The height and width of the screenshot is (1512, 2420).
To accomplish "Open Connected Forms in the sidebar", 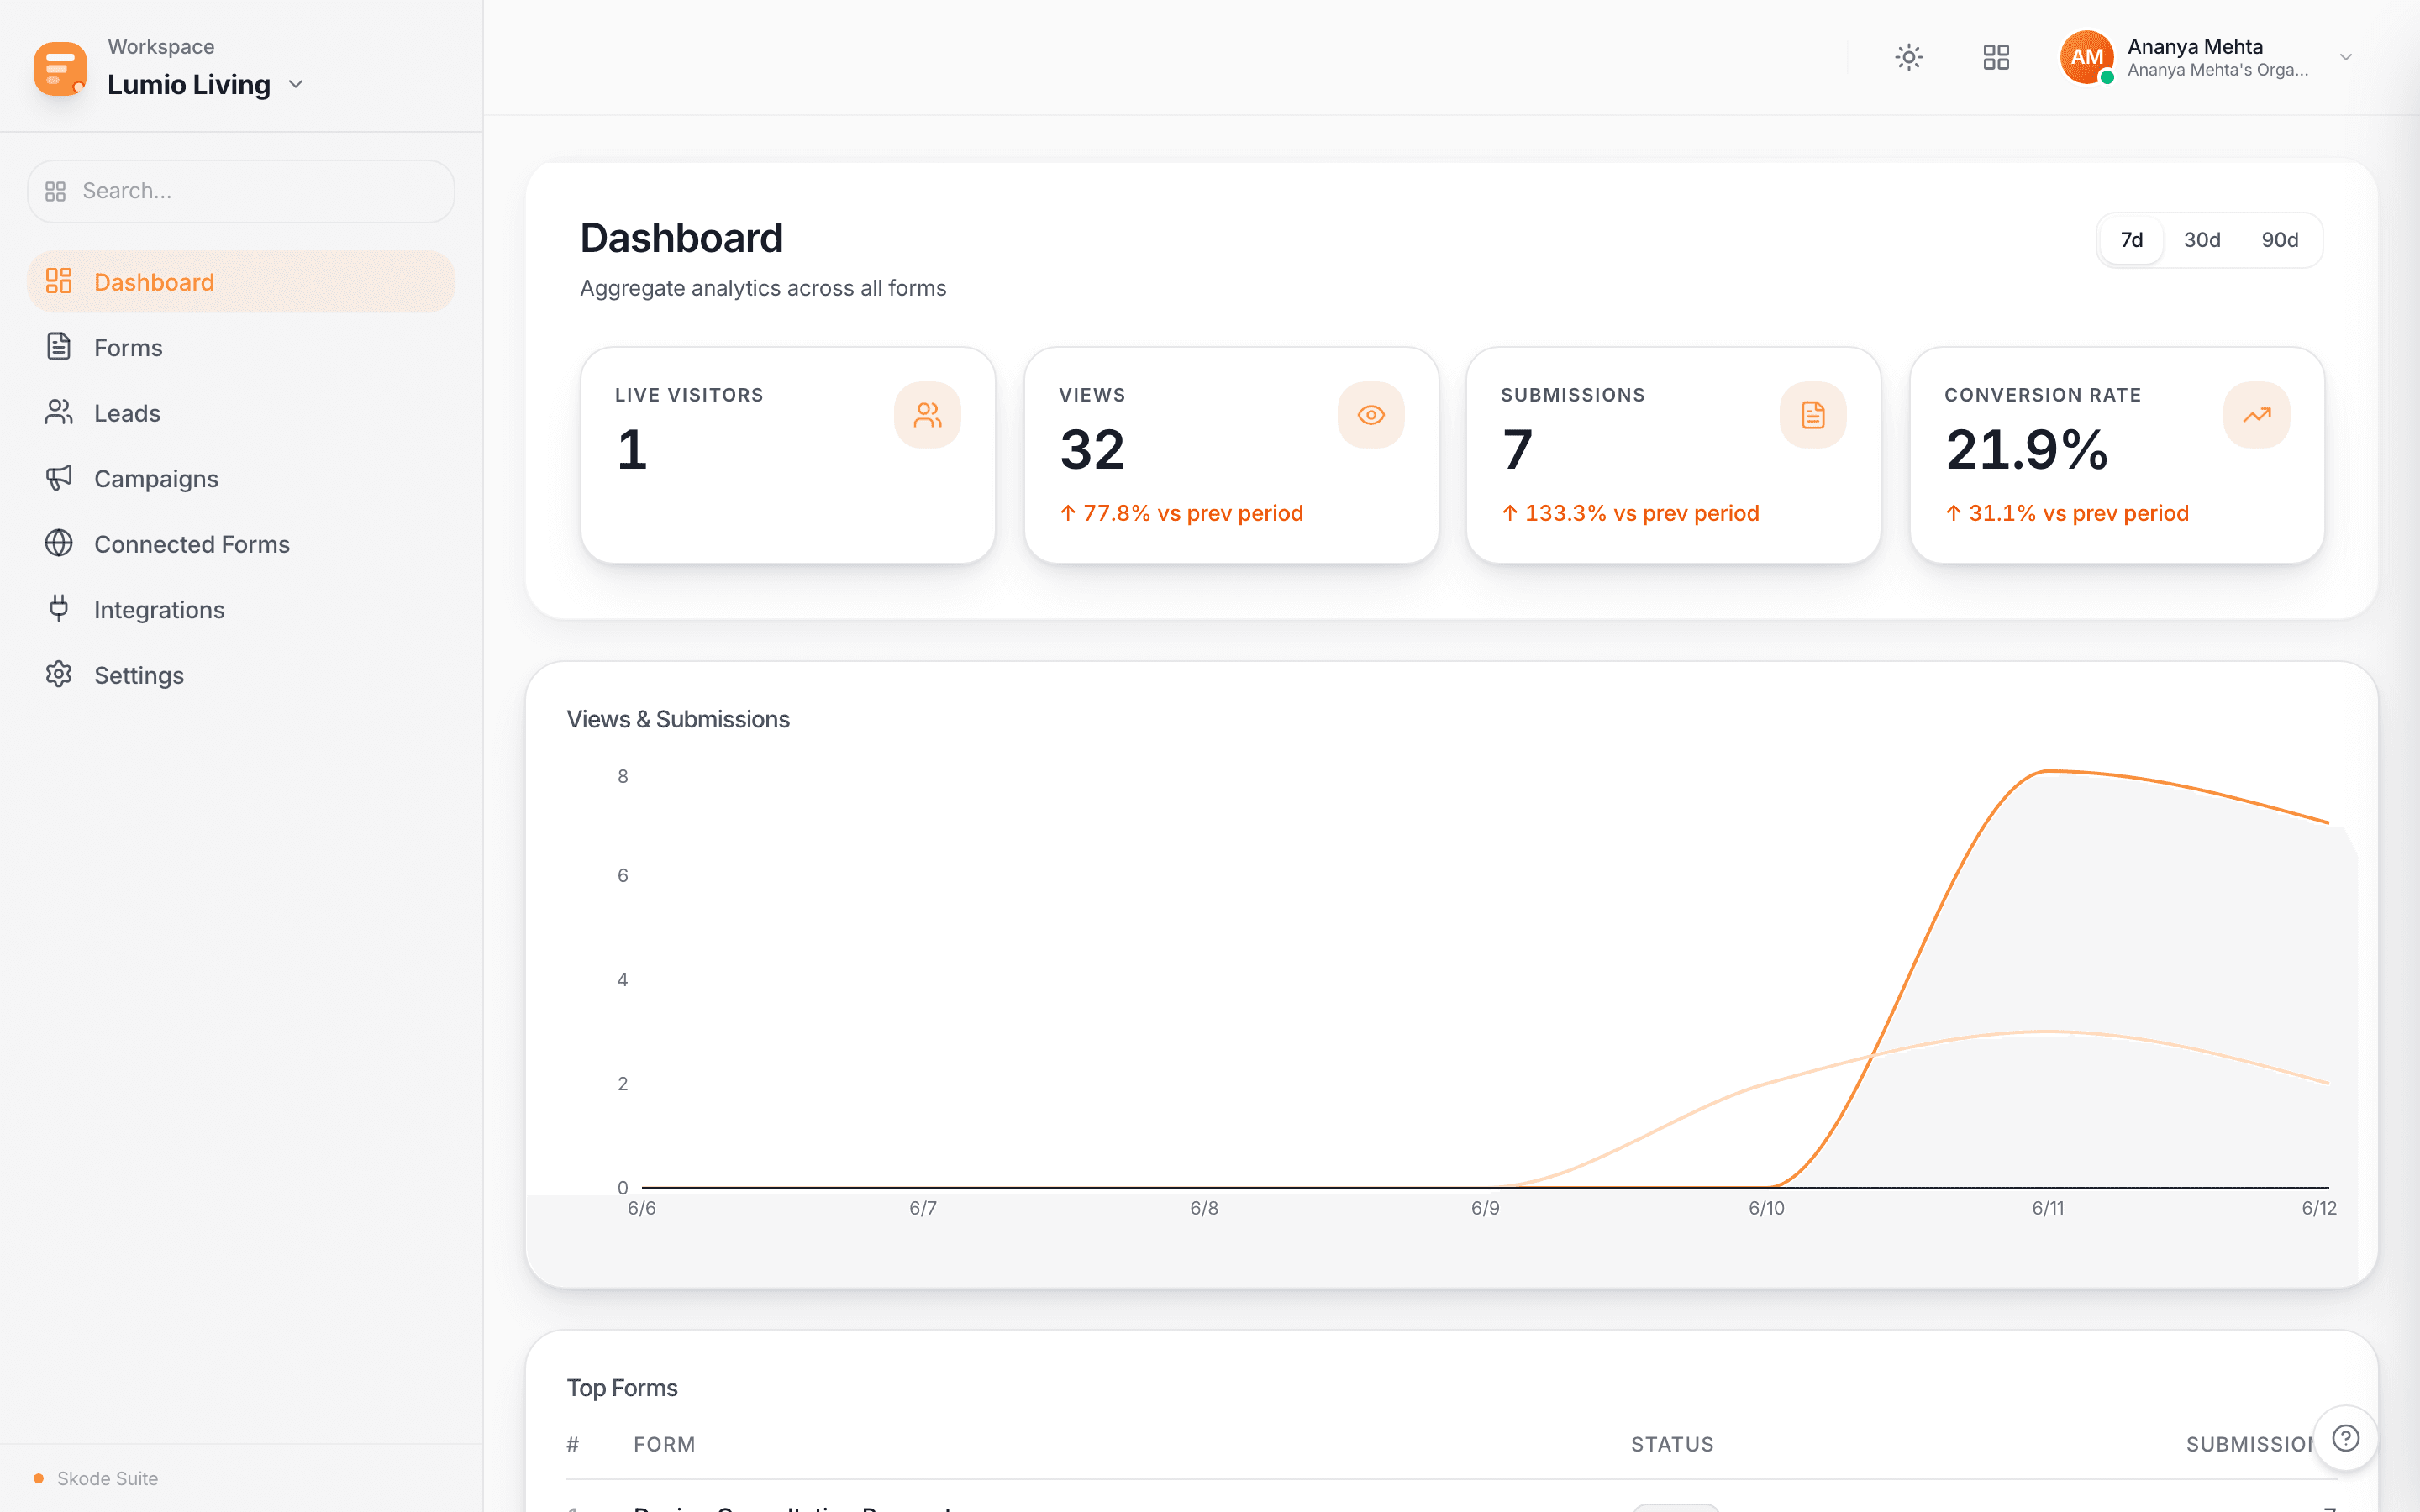I will coord(241,544).
